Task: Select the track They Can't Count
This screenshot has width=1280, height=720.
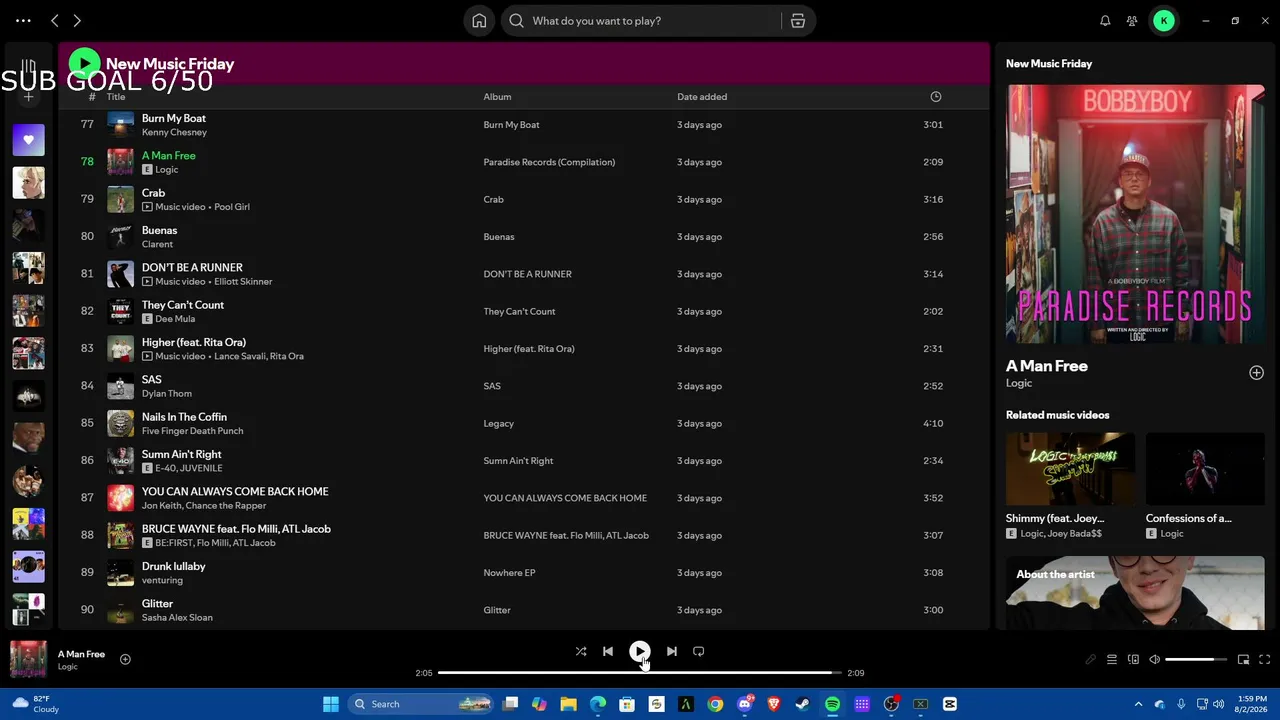Action: tap(183, 305)
